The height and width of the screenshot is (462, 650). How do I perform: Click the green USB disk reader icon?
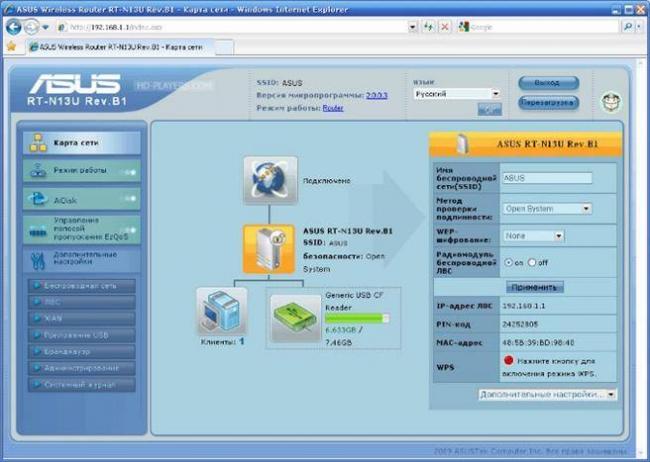click(x=295, y=318)
